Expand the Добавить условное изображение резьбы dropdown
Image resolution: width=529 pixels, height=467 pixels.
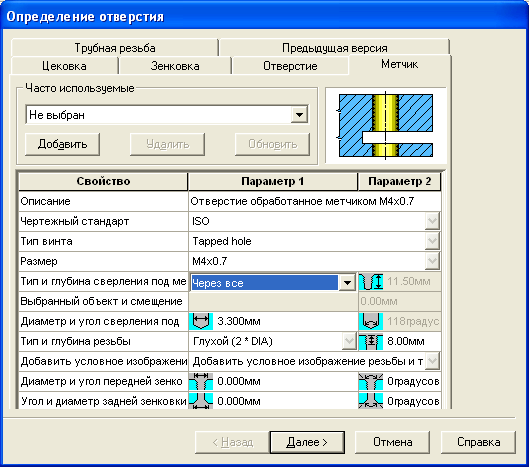(x=433, y=361)
